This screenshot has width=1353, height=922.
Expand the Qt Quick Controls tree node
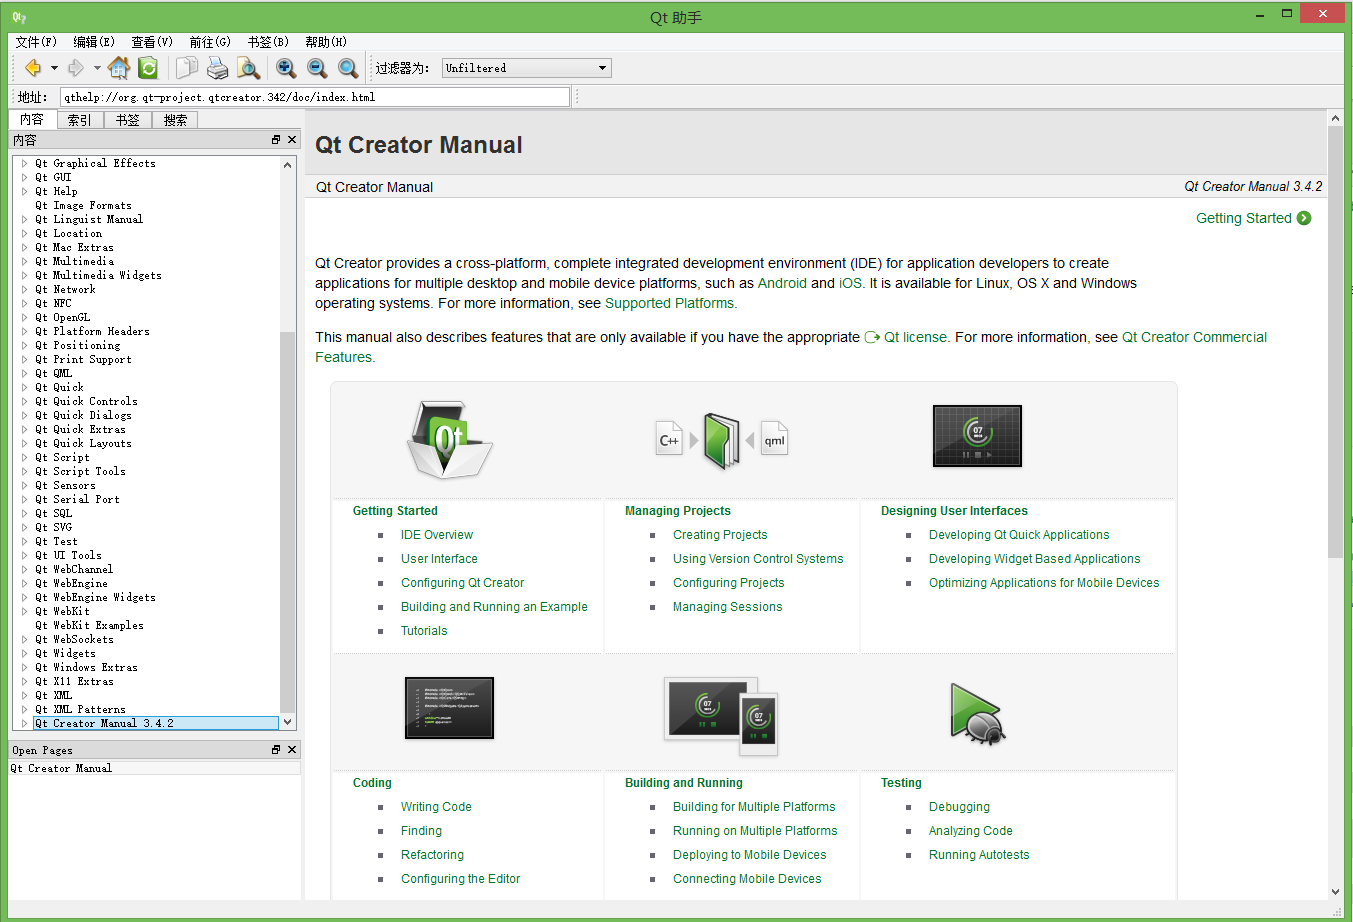(25, 401)
